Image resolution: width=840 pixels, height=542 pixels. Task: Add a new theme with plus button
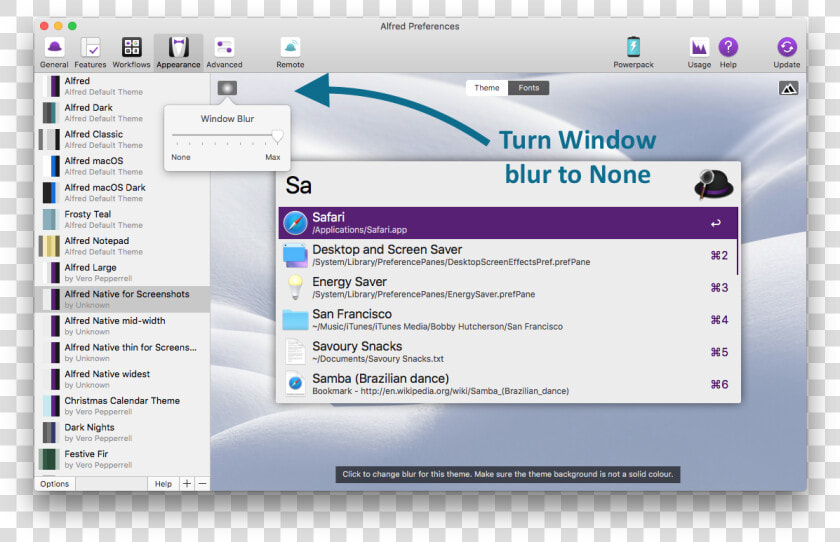point(186,484)
